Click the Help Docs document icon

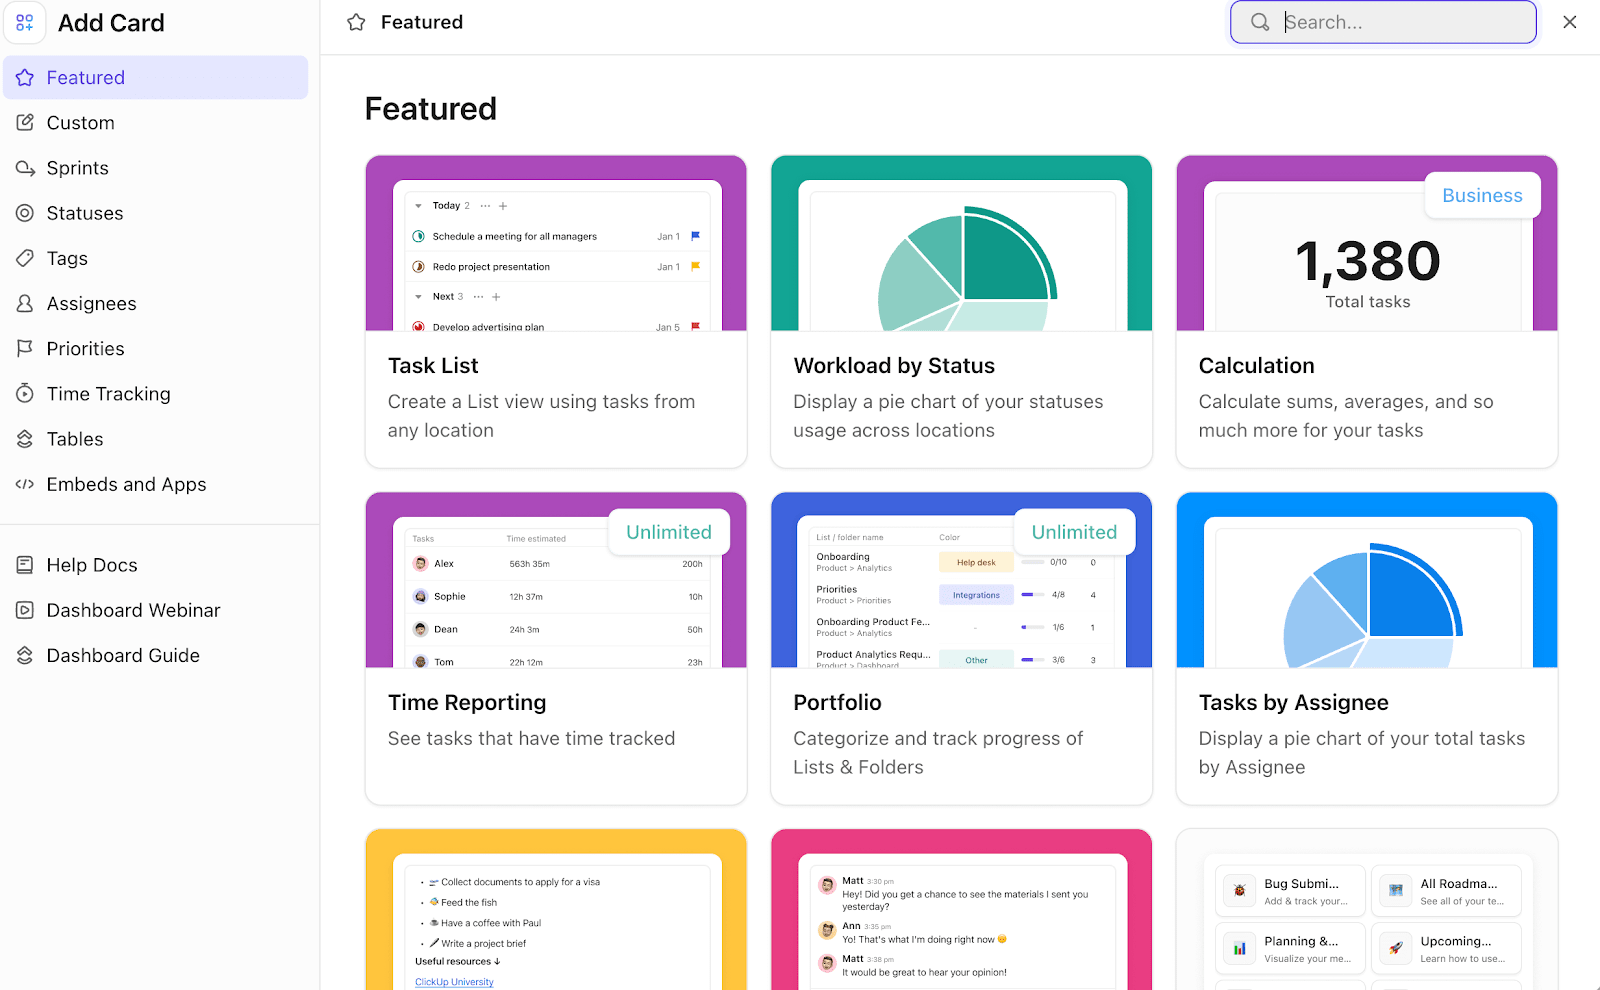pos(25,565)
